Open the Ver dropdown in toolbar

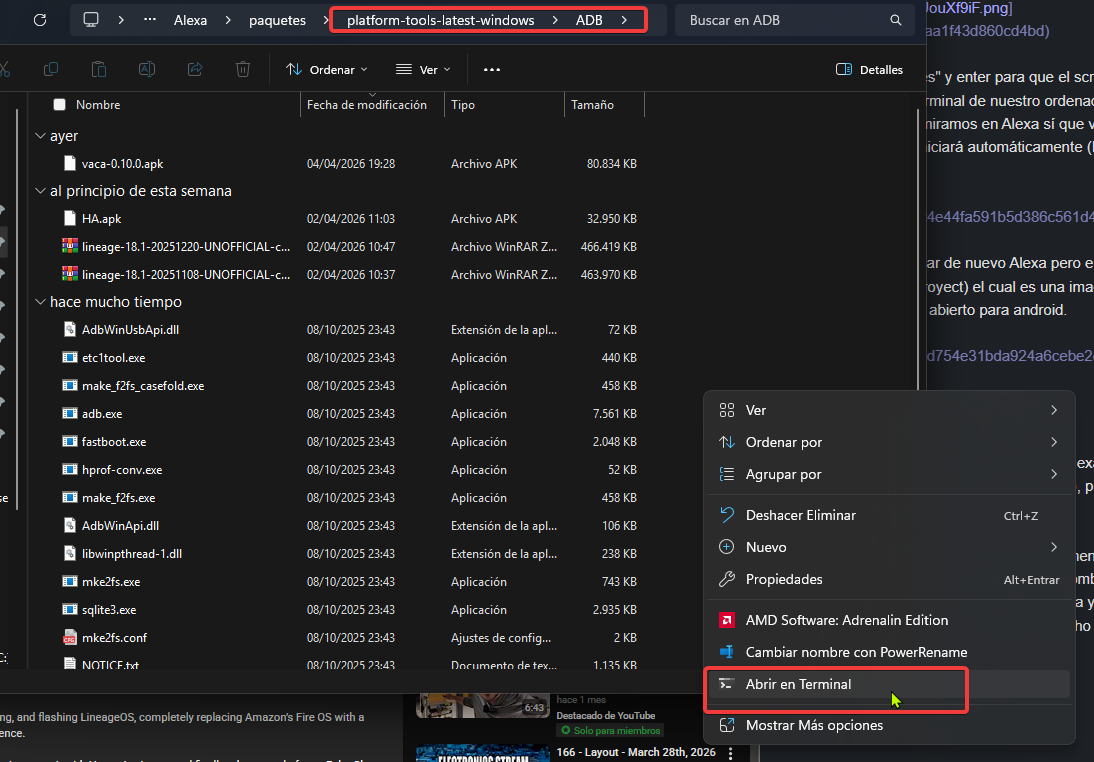[x=423, y=70]
